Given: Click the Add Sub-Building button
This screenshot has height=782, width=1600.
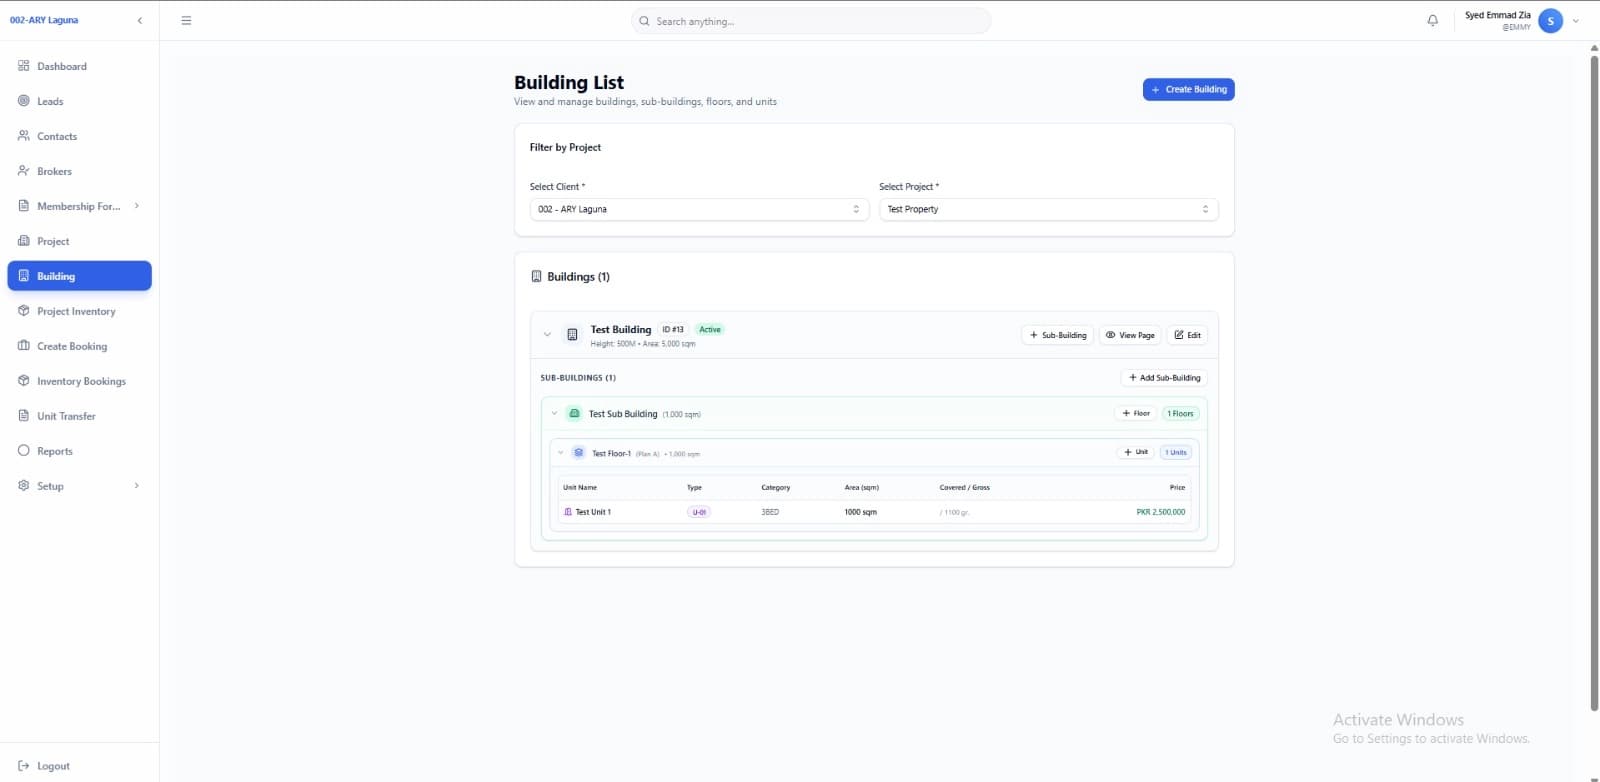Looking at the screenshot, I should point(1164,378).
